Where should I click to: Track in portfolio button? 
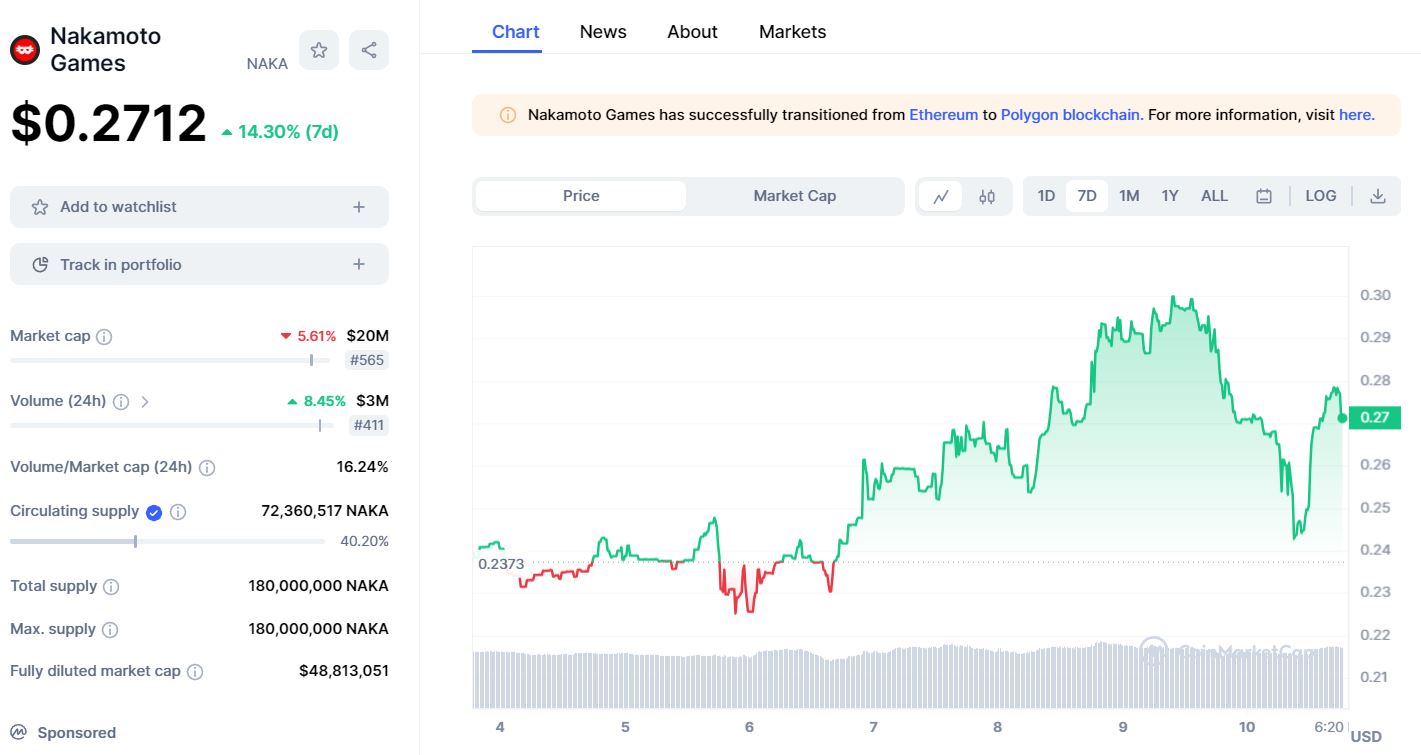(x=199, y=265)
